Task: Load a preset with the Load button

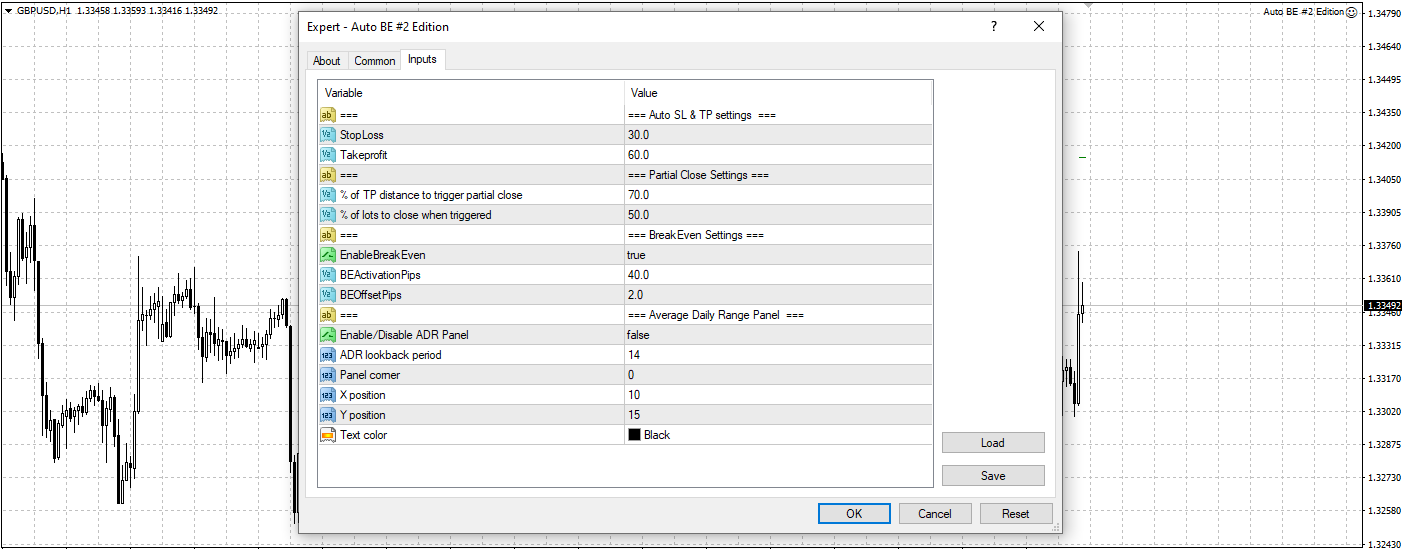Action: 993,443
